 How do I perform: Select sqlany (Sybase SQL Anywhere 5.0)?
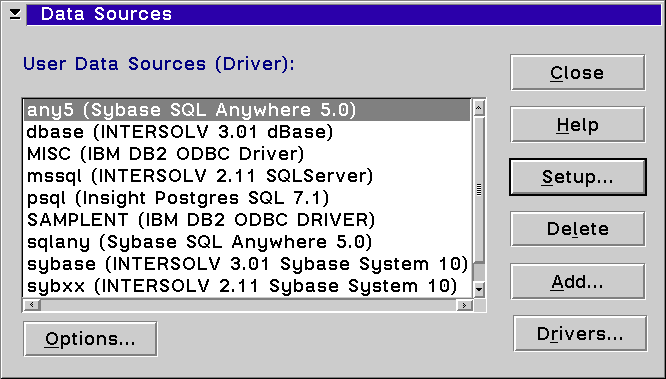[x=248, y=242]
